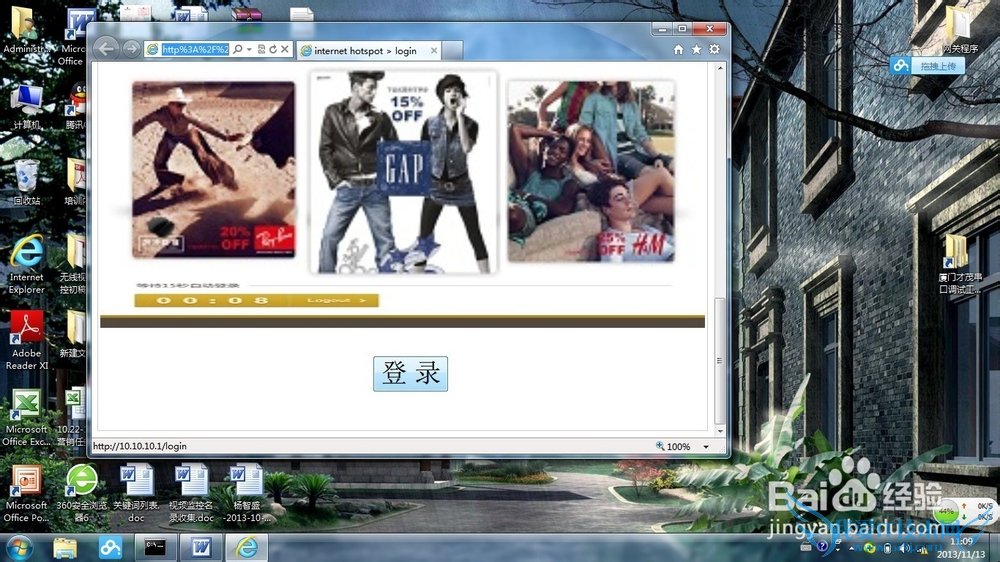Go back with the browser Back arrow
Image resolution: width=1000 pixels, height=562 pixels.
pyautogui.click(x=106, y=48)
